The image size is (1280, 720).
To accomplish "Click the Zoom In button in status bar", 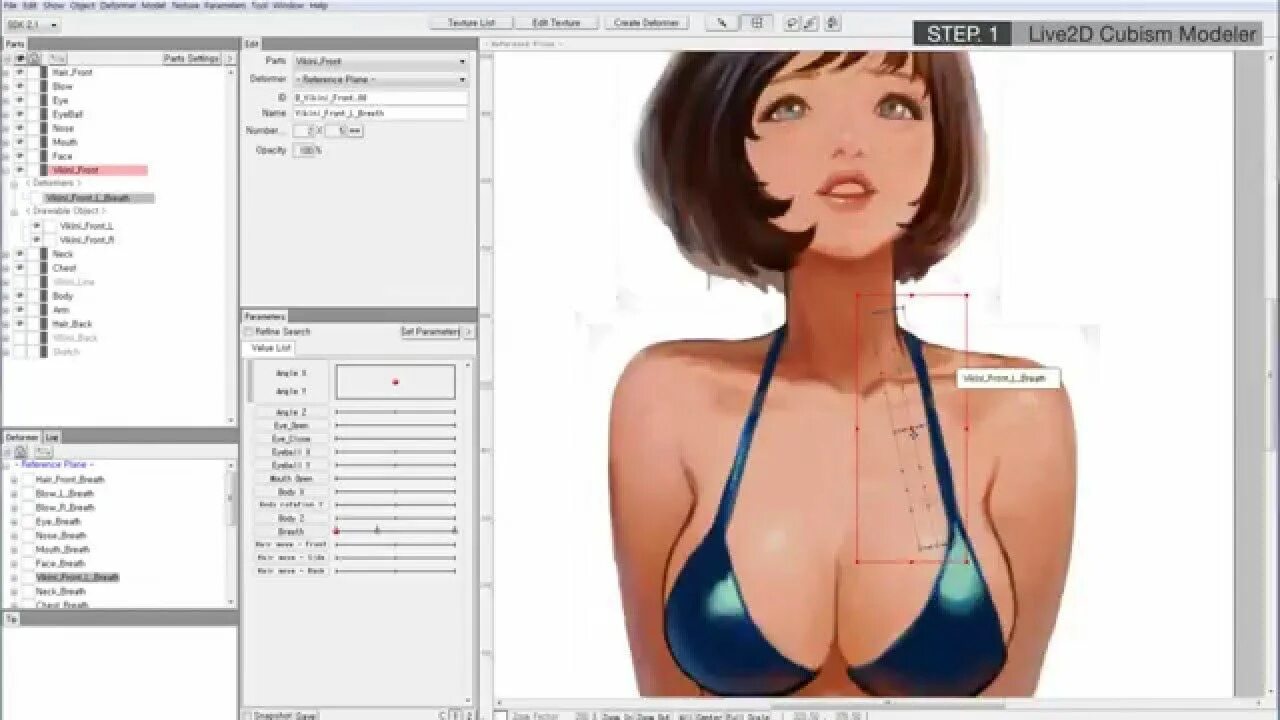I will click(615, 715).
